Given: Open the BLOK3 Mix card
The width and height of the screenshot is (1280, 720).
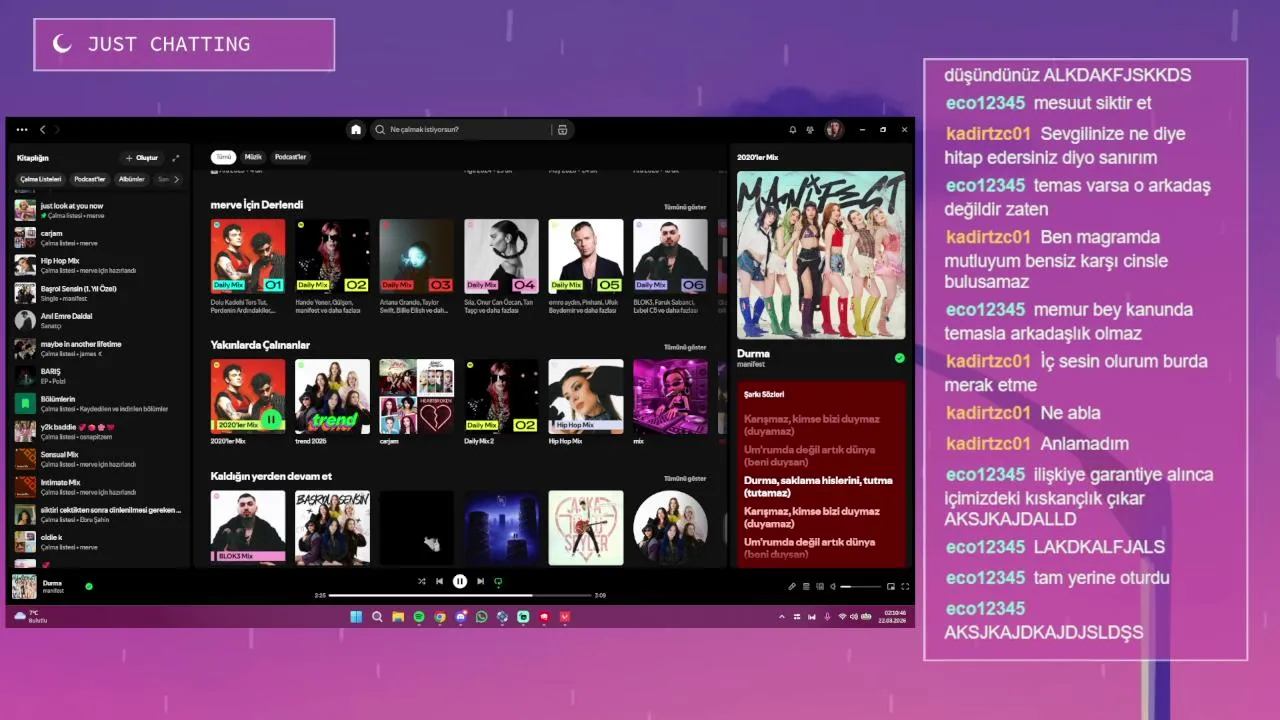Looking at the screenshot, I should [x=248, y=527].
